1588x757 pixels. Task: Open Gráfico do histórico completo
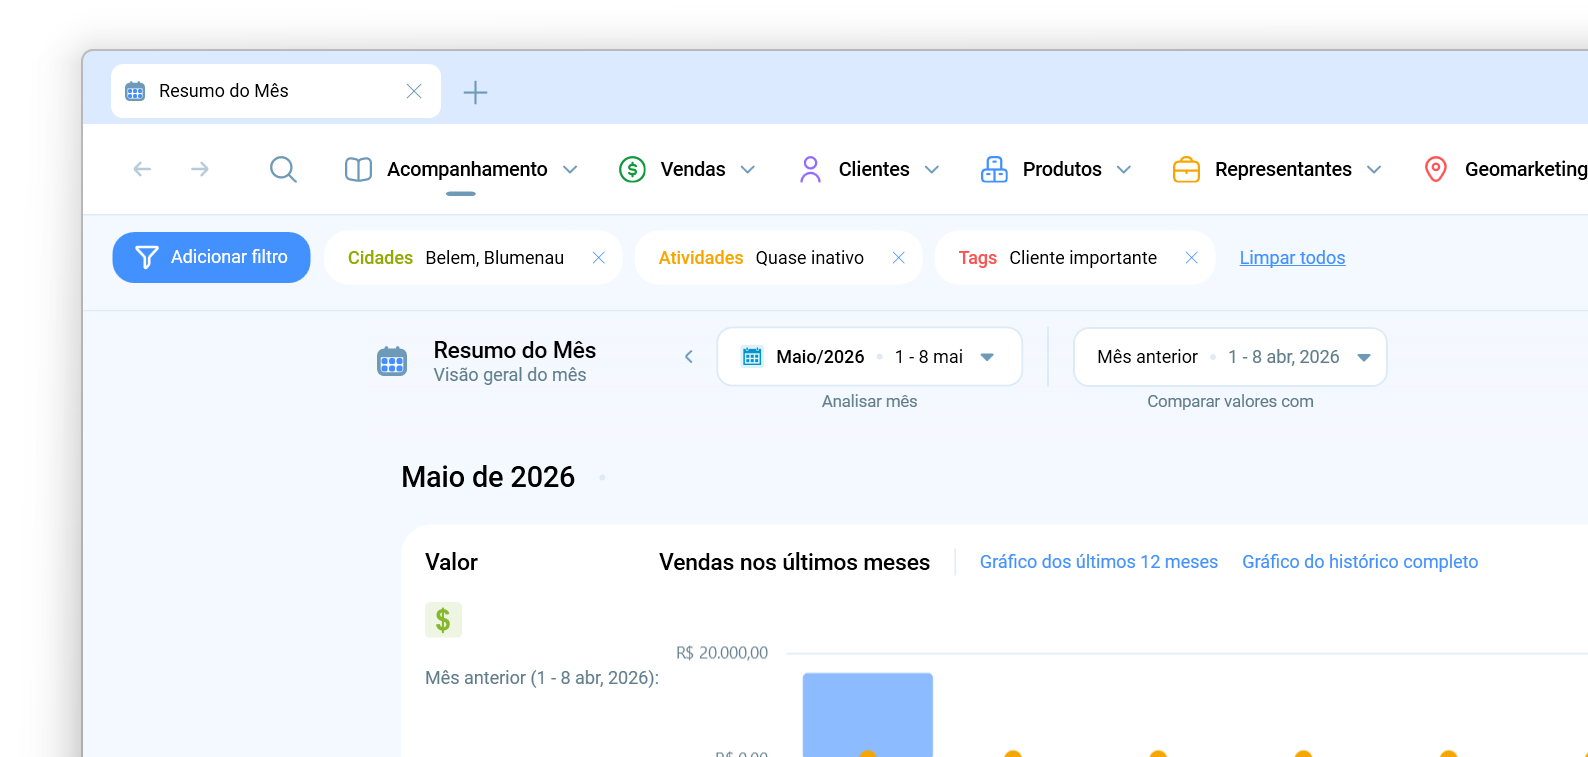[x=1360, y=562]
